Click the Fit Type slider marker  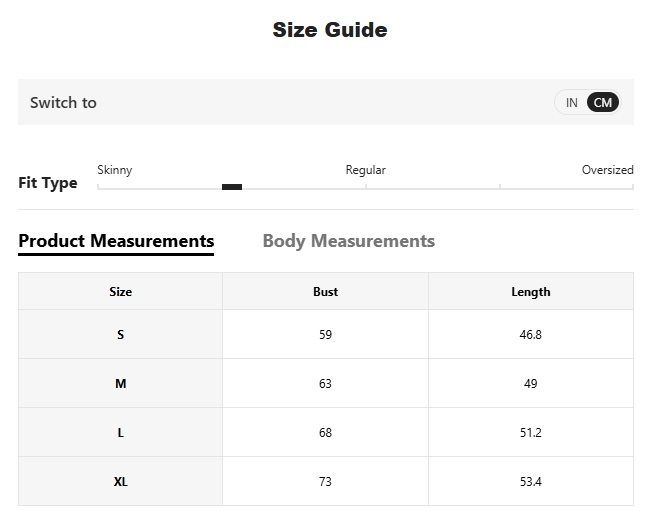[232, 187]
